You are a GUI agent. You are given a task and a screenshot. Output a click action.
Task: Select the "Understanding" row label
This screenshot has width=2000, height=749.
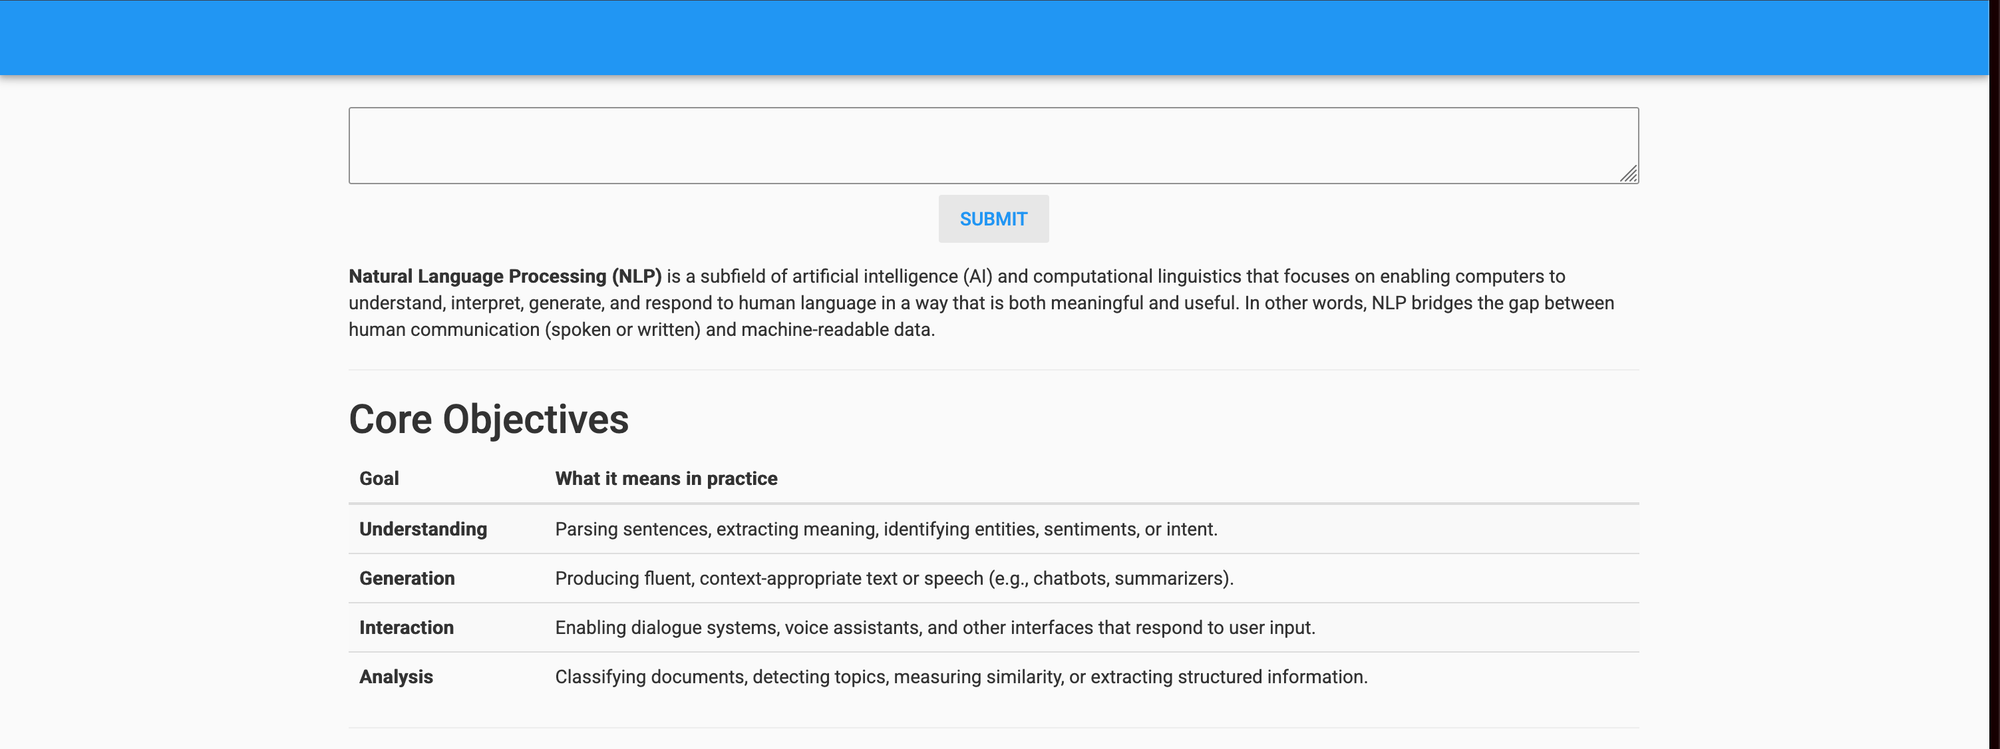click(x=423, y=529)
